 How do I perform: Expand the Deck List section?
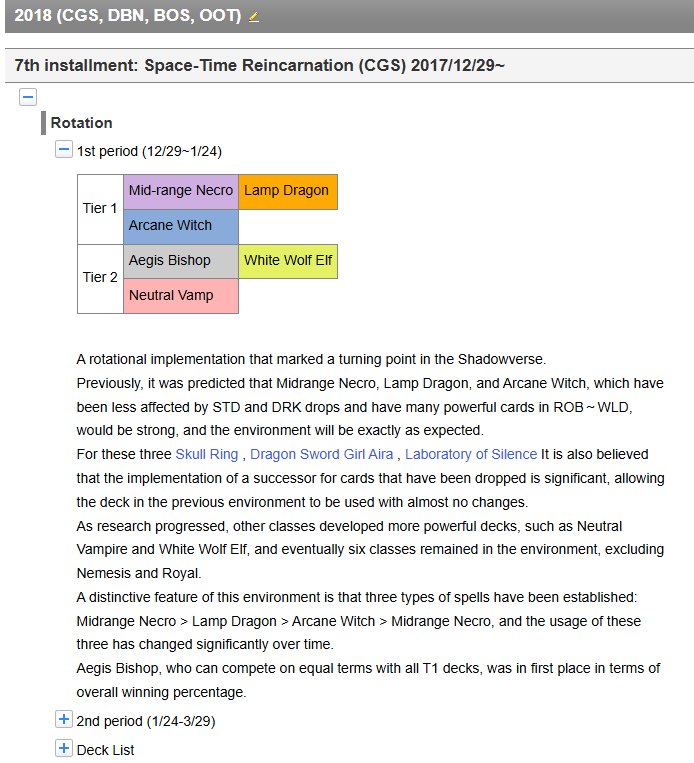(x=64, y=748)
